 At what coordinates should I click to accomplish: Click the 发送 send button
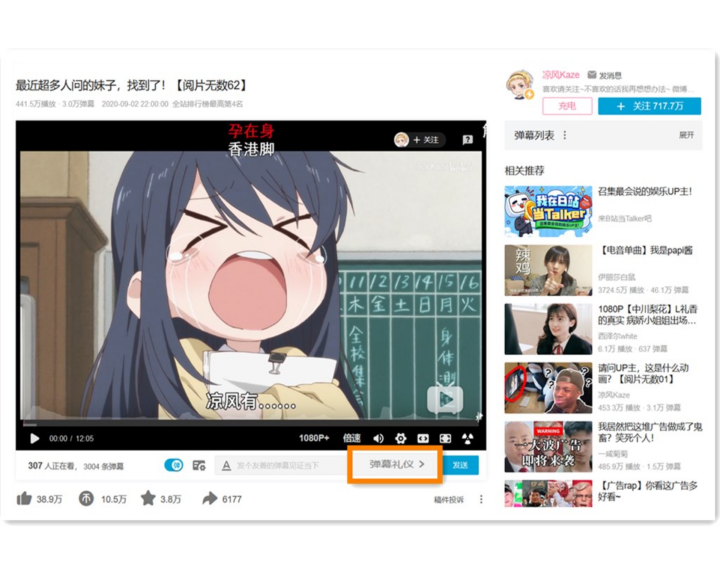pyautogui.click(x=460, y=465)
